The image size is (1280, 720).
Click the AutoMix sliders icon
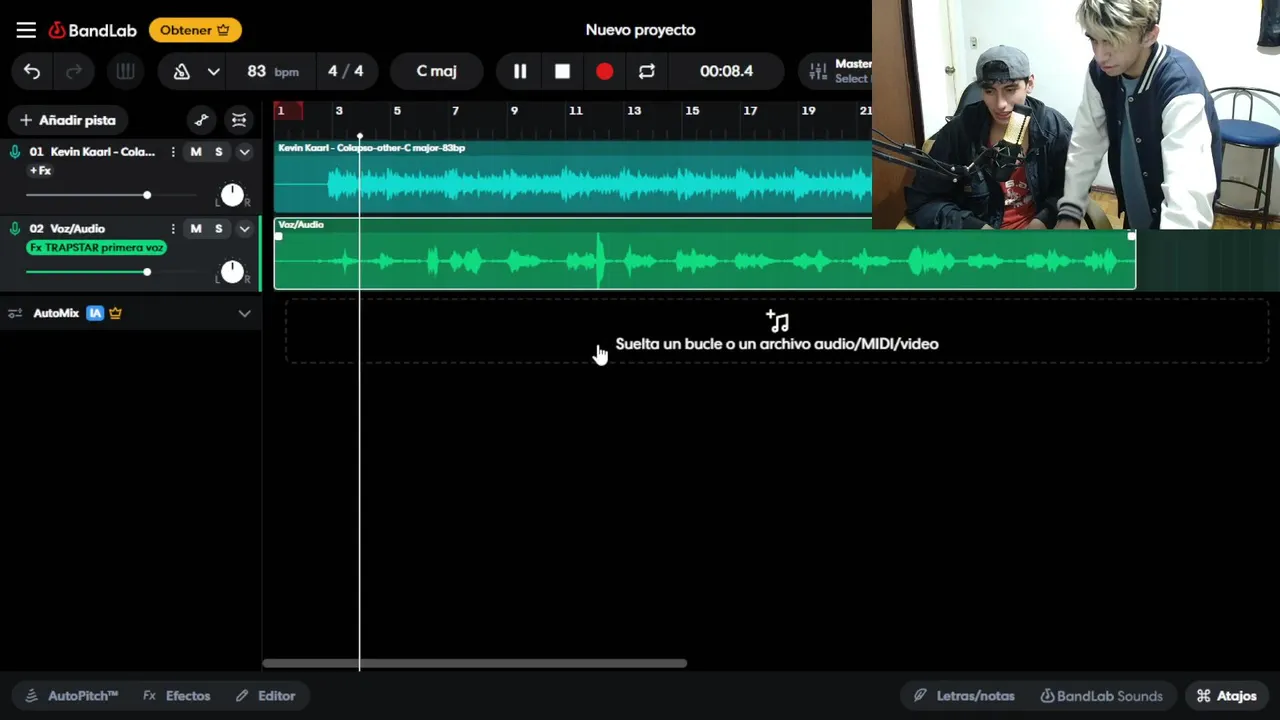coord(15,313)
